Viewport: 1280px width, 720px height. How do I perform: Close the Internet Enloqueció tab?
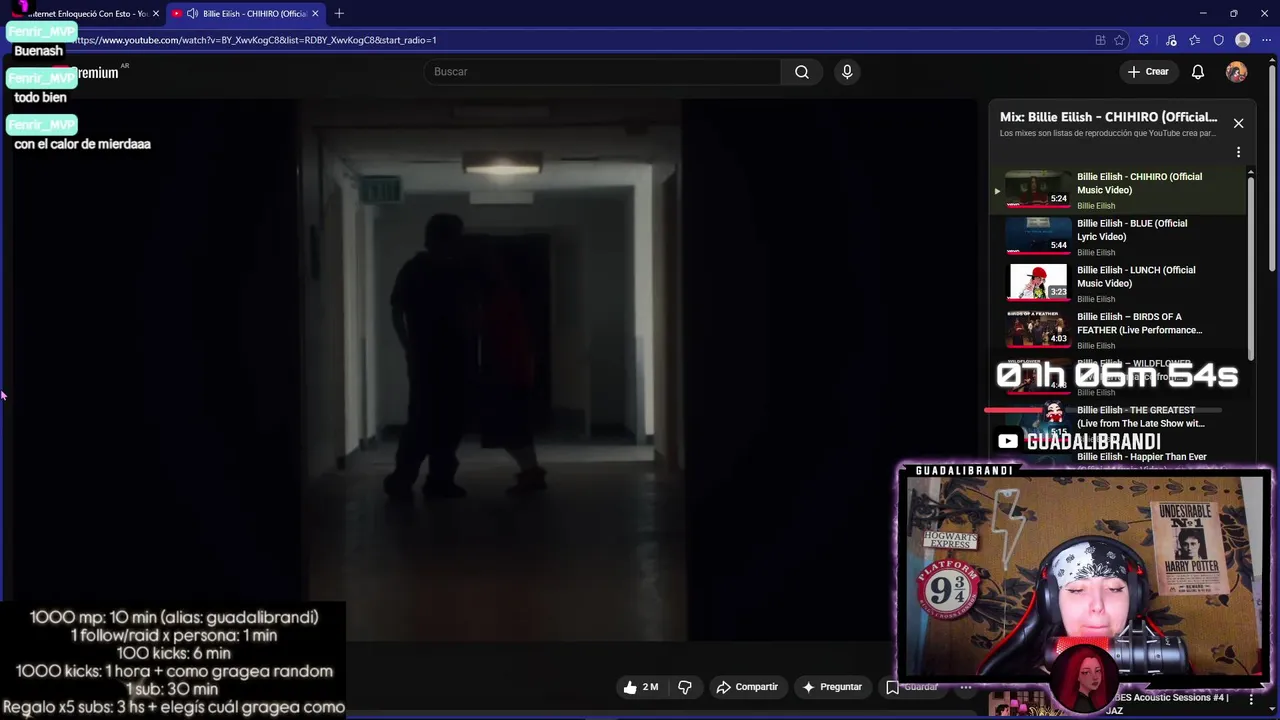[x=156, y=13]
